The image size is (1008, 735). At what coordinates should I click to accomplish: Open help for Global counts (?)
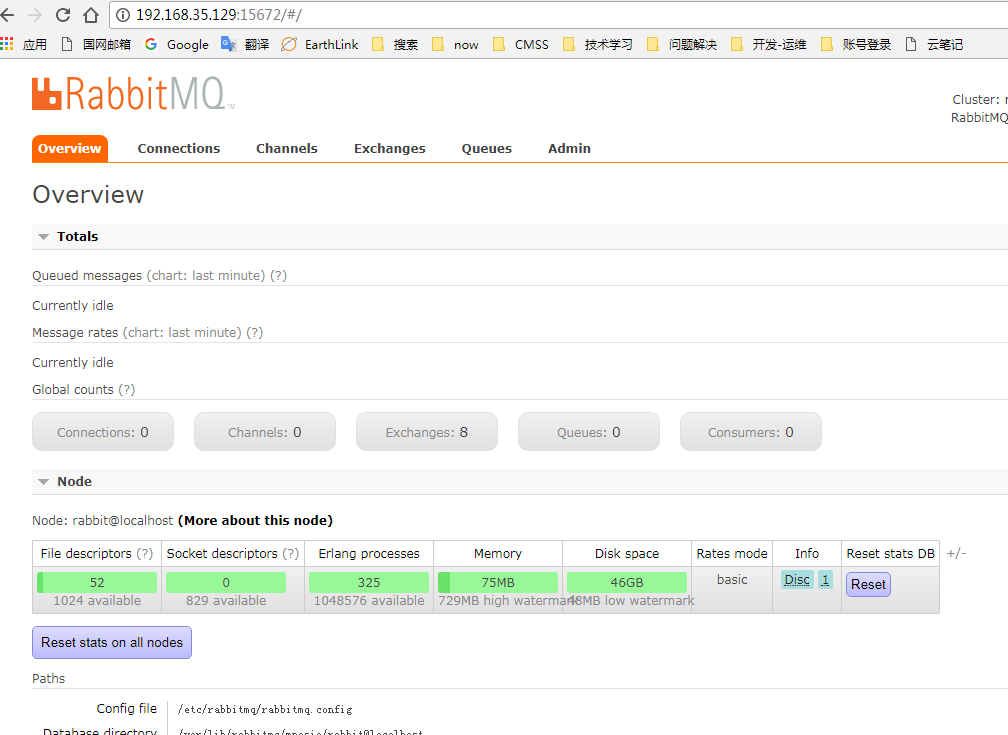point(127,390)
